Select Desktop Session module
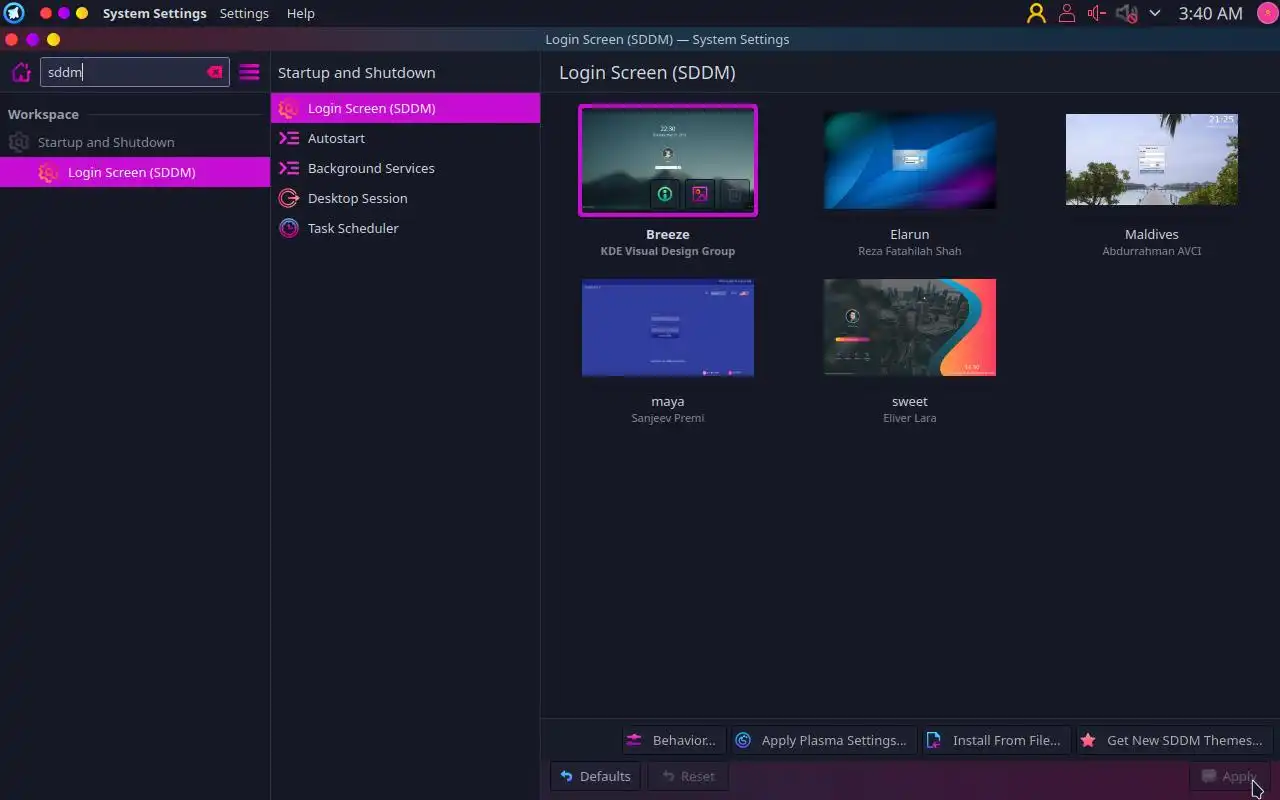Viewport: 1280px width, 800px height. pyautogui.click(x=405, y=198)
